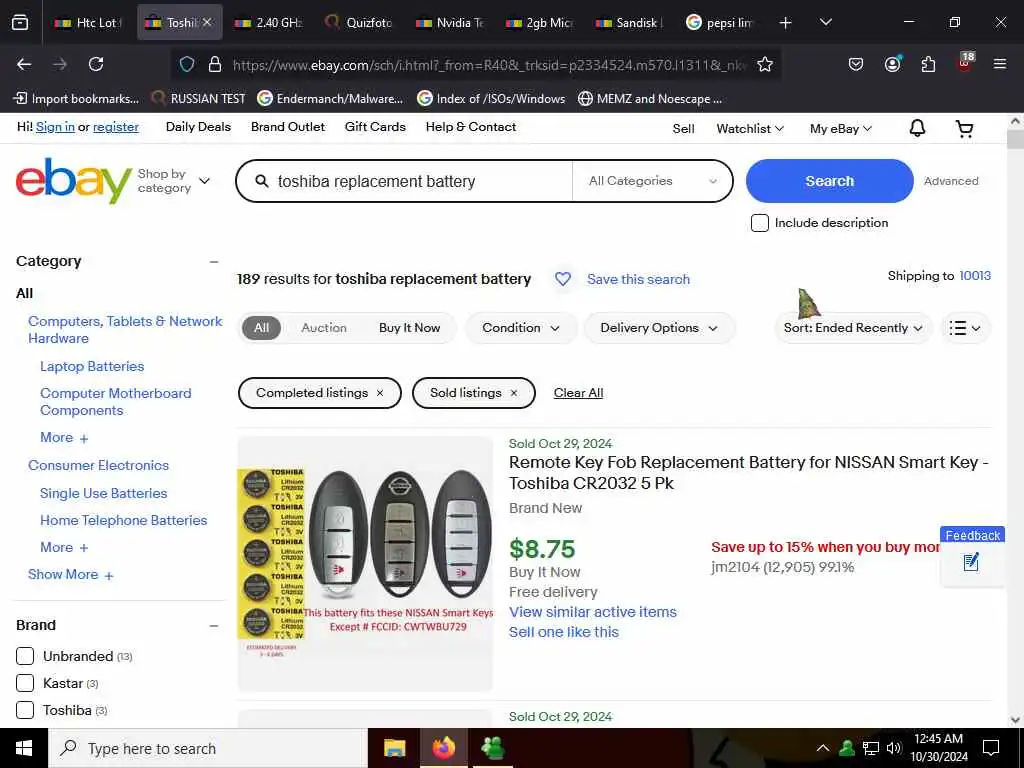The image size is (1024, 768).
Task: Switch to pepsi Google tab
Action: pyautogui.click(x=720, y=23)
